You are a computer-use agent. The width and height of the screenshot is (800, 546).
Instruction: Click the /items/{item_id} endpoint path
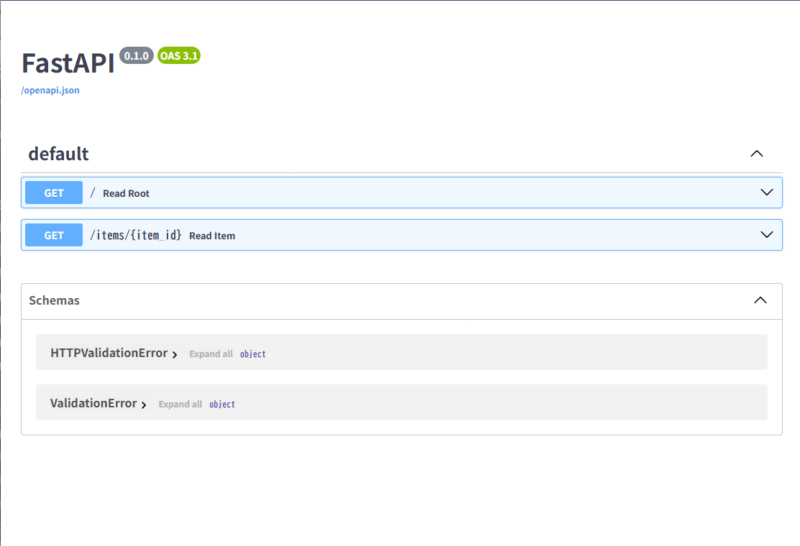pyautogui.click(x=136, y=235)
